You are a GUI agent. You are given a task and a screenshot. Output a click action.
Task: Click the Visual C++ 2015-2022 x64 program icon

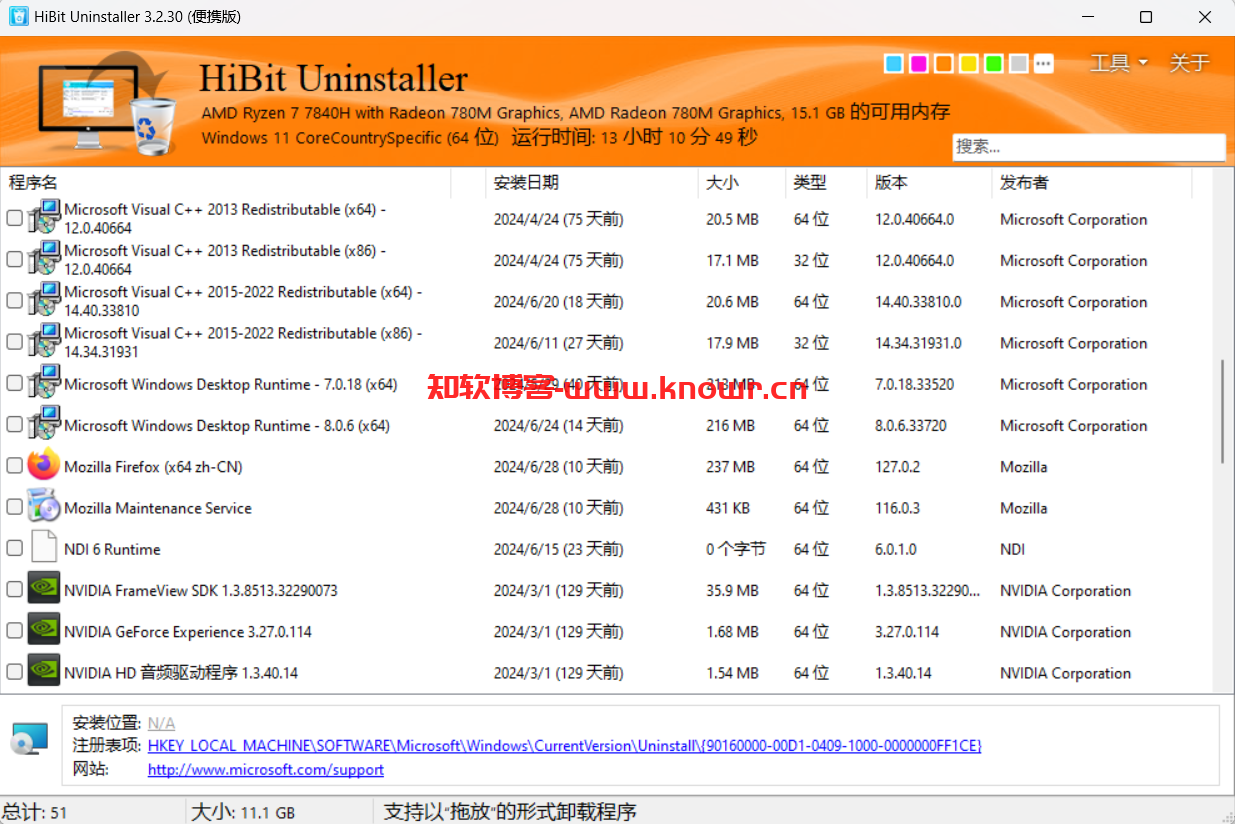pos(44,300)
